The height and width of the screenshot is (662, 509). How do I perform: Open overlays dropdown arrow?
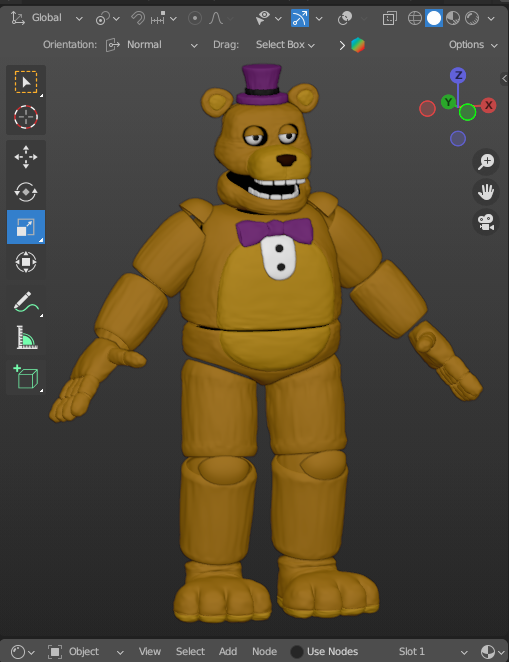pos(364,19)
